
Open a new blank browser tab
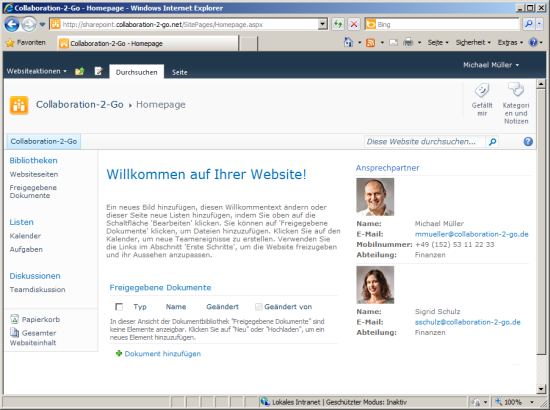pos(249,43)
